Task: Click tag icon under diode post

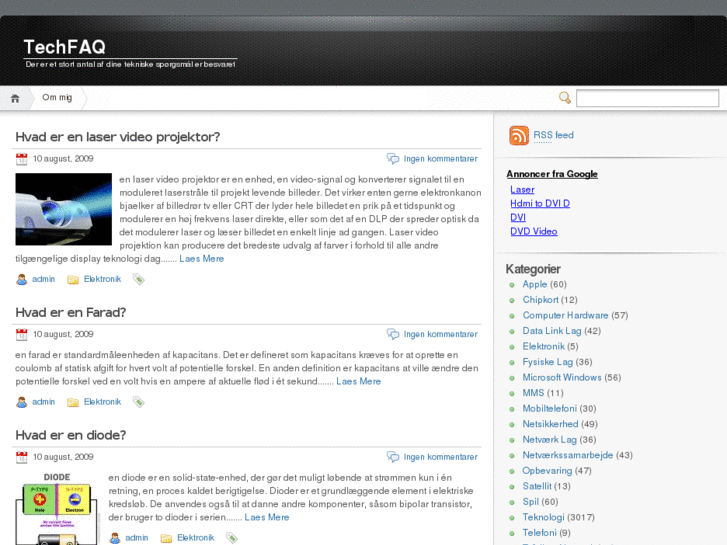Action: [x=232, y=538]
